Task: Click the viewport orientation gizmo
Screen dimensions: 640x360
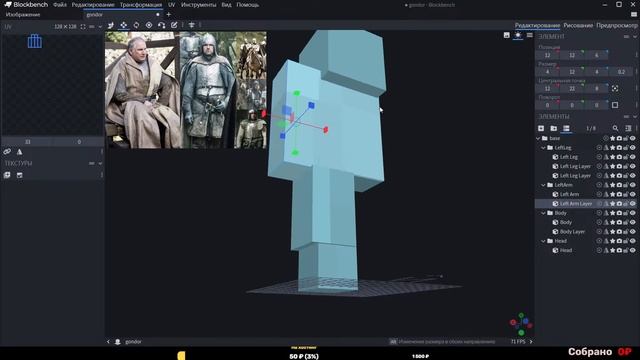Action: (x=521, y=324)
